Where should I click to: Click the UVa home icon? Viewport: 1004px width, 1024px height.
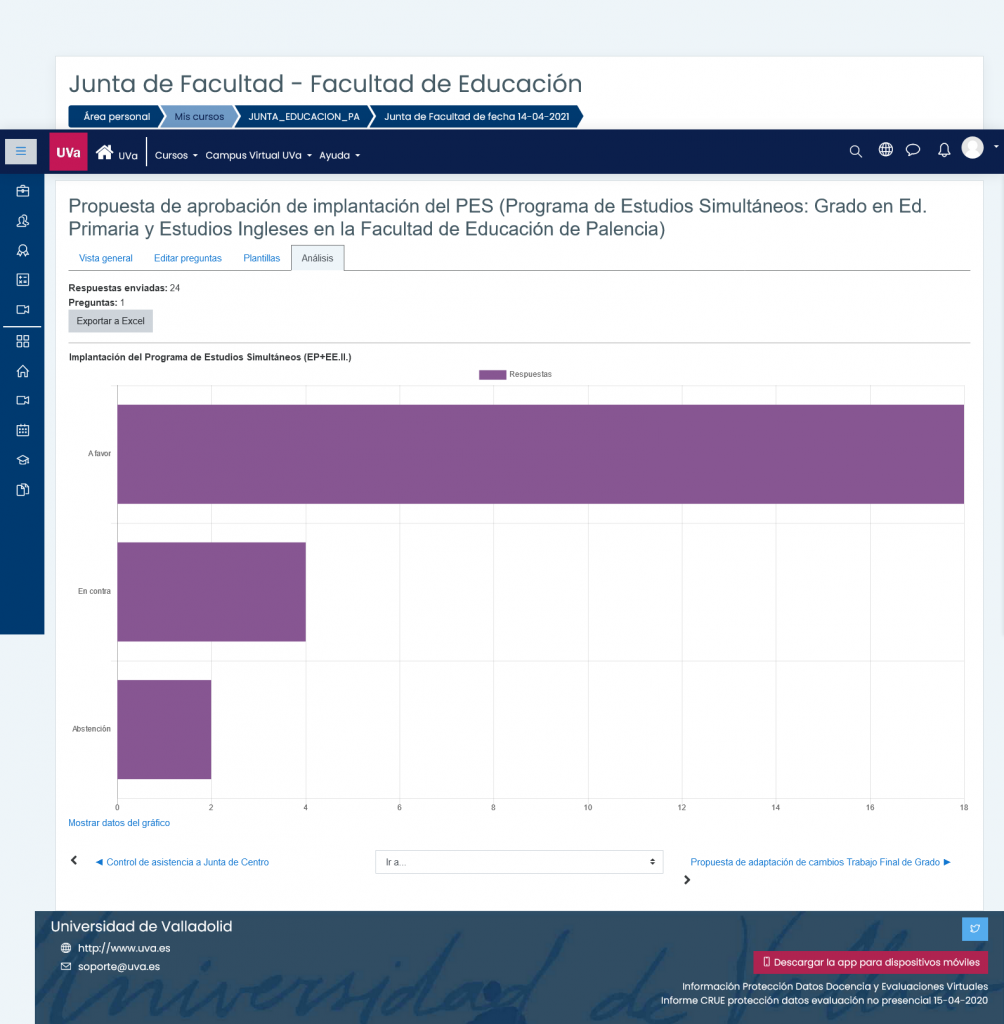[105, 153]
